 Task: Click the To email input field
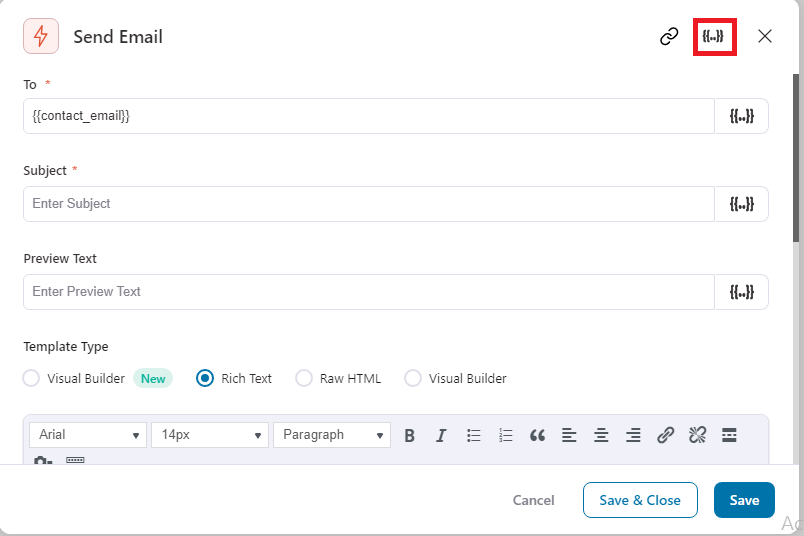pos(369,116)
